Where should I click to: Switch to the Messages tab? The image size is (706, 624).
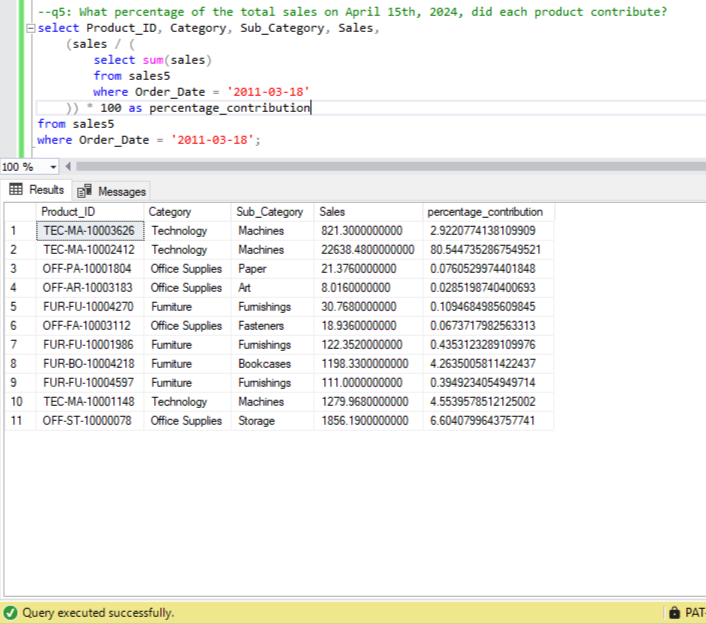pos(111,191)
